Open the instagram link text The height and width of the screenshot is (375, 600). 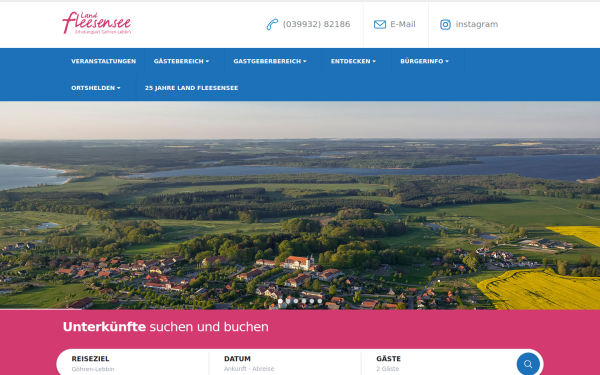[x=477, y=24]
